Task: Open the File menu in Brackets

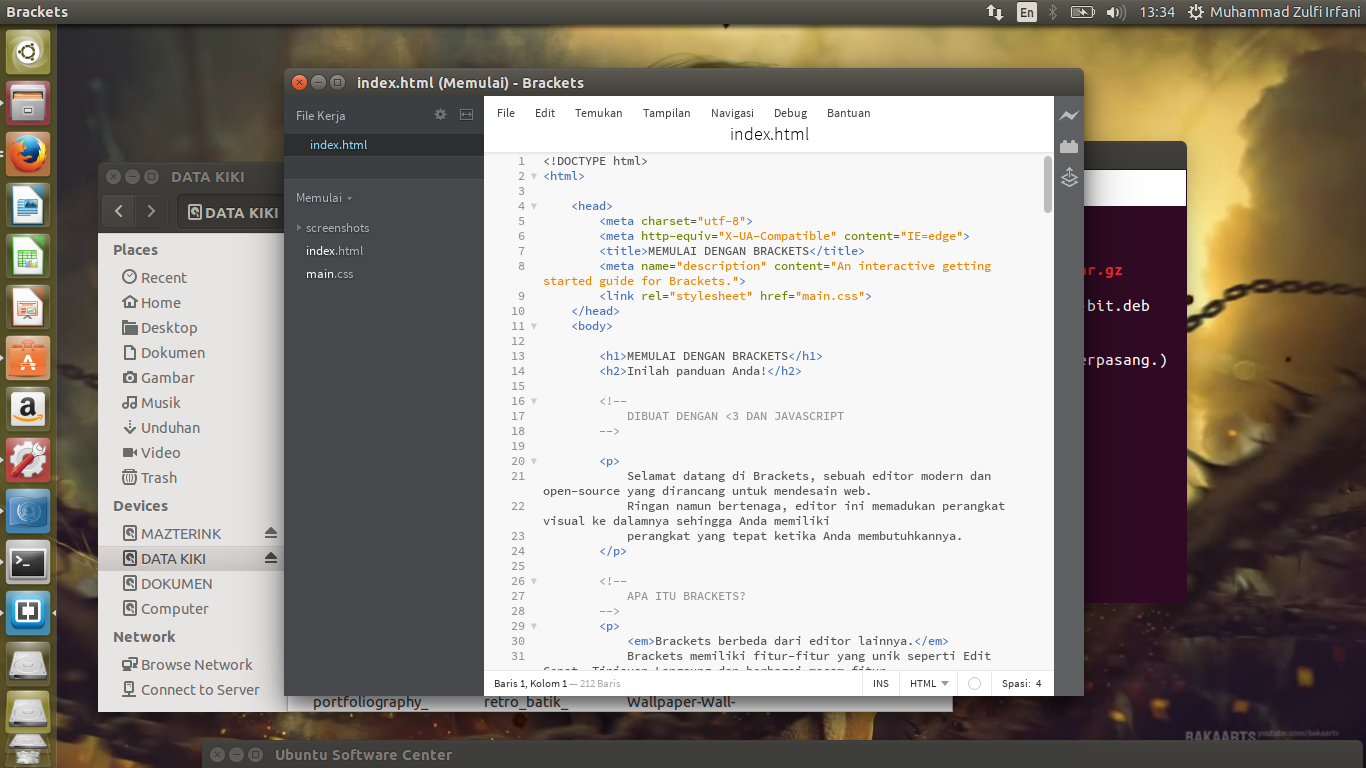Action: [x=506, y=113]
